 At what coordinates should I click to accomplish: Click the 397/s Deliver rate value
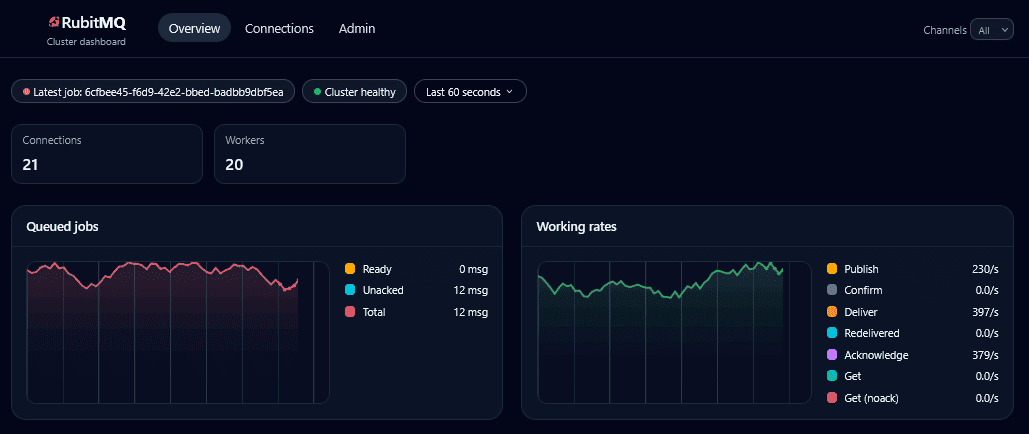pos(985,312)
